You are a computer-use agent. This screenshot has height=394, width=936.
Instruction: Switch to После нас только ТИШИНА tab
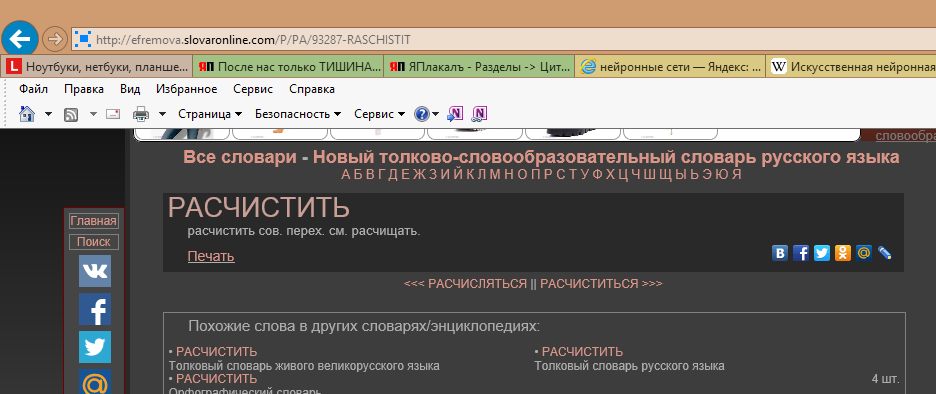click(x=288, y=66)
